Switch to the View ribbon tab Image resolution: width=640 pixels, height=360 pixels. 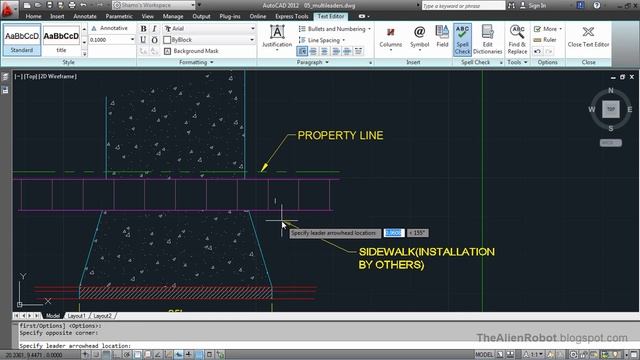pos(147,16)
